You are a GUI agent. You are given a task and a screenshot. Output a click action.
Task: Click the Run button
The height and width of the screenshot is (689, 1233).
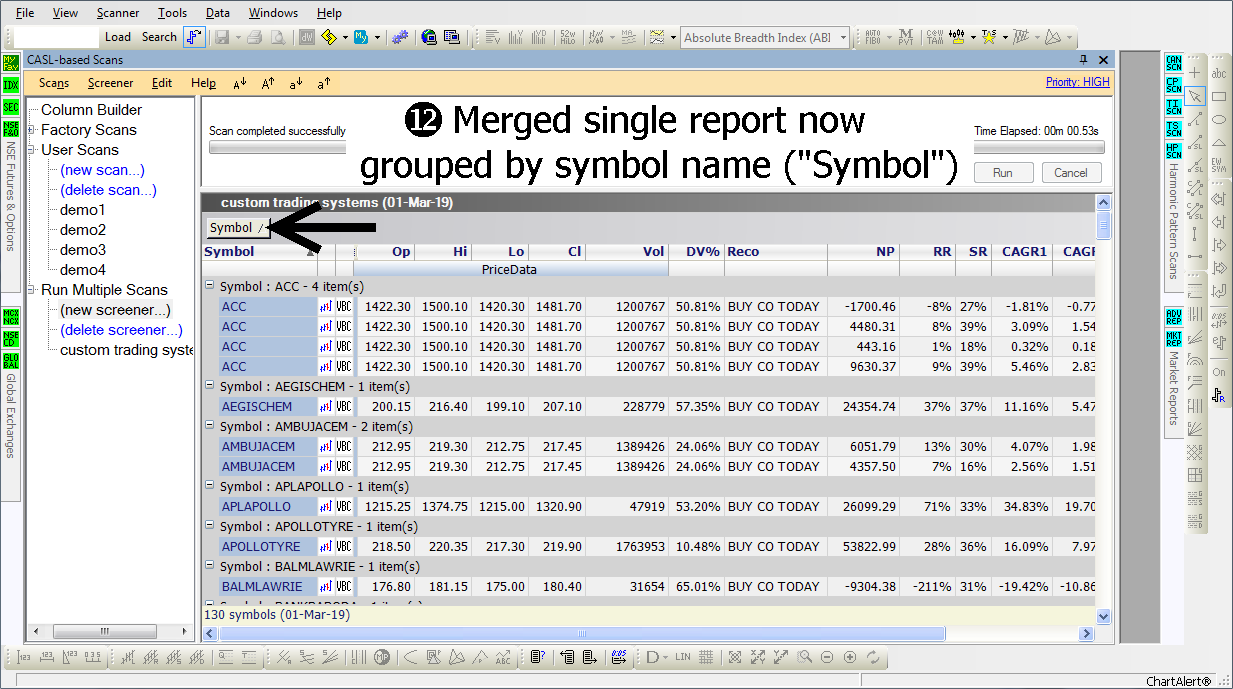pos(1003,172)
